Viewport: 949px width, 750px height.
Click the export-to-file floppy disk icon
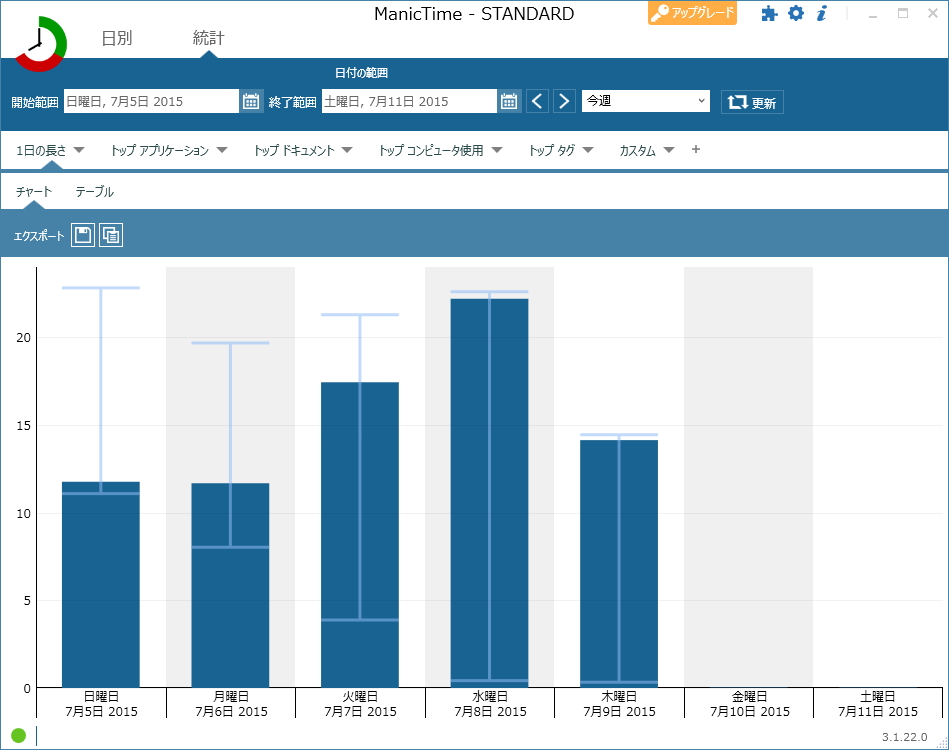click(82, 234)
